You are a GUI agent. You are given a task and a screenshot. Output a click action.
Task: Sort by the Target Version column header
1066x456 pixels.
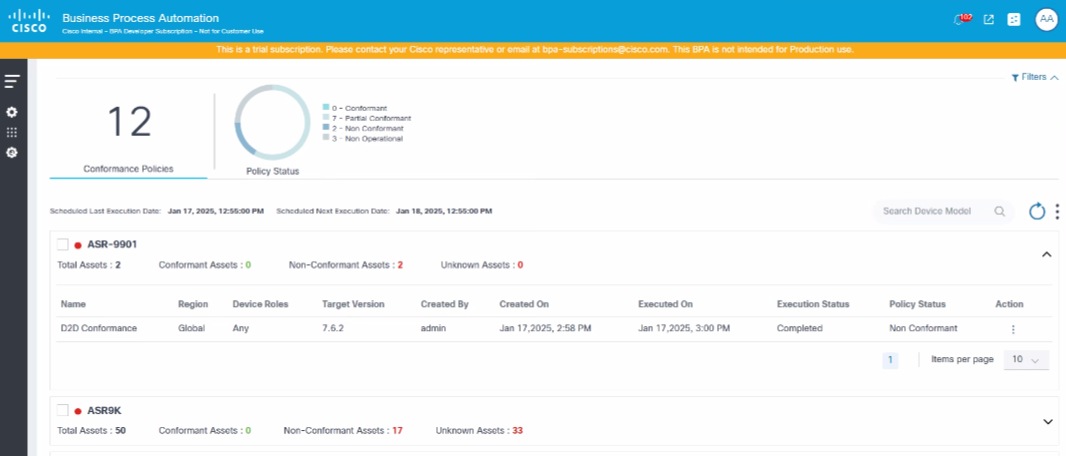(353, 304)
